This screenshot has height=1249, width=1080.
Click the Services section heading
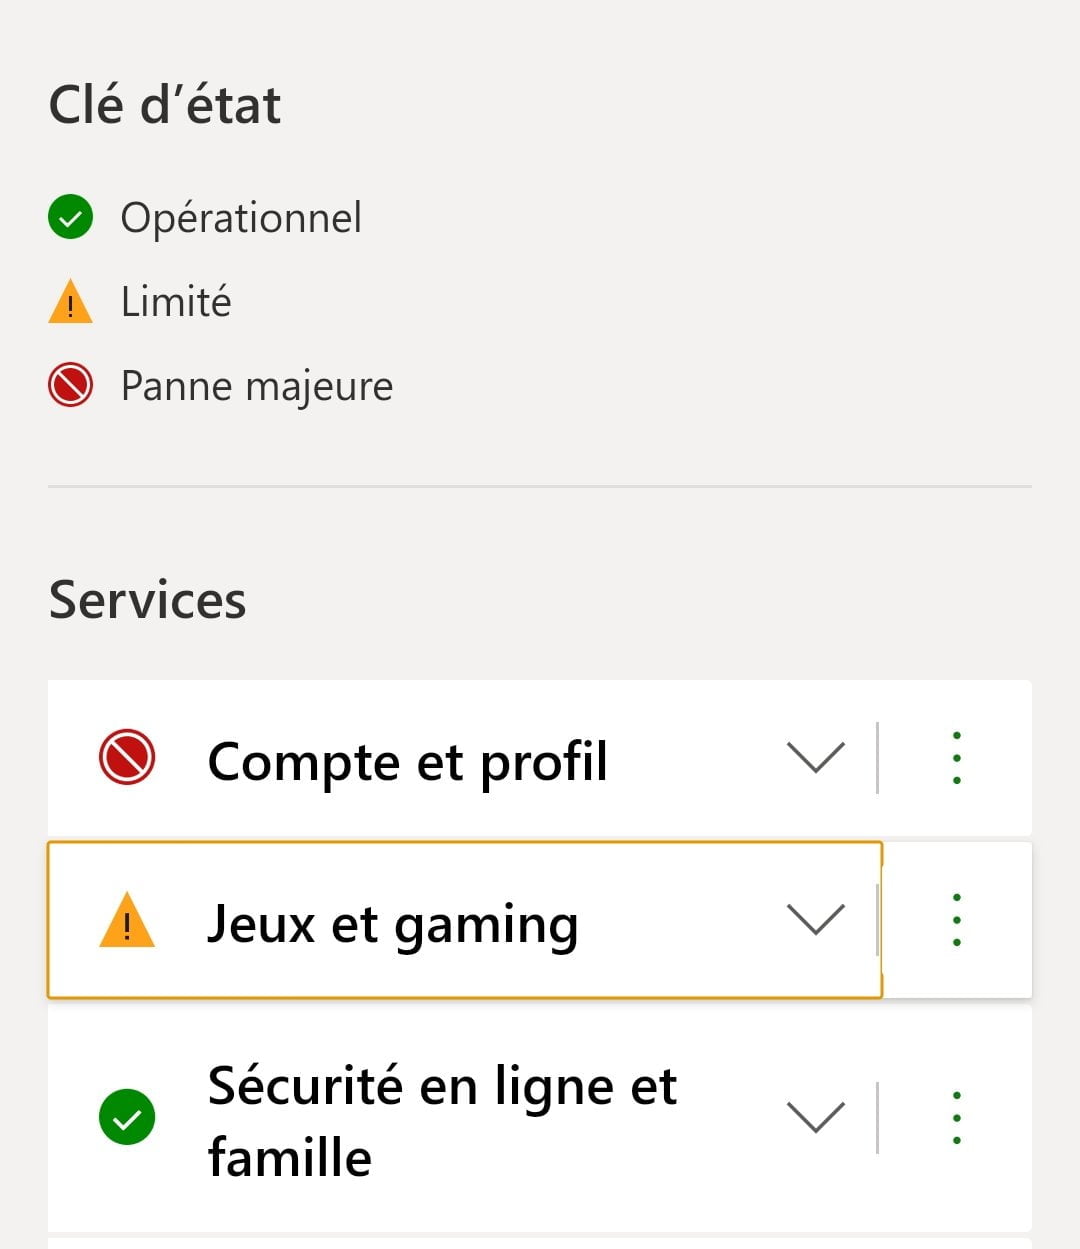click(x=148, y=600)
